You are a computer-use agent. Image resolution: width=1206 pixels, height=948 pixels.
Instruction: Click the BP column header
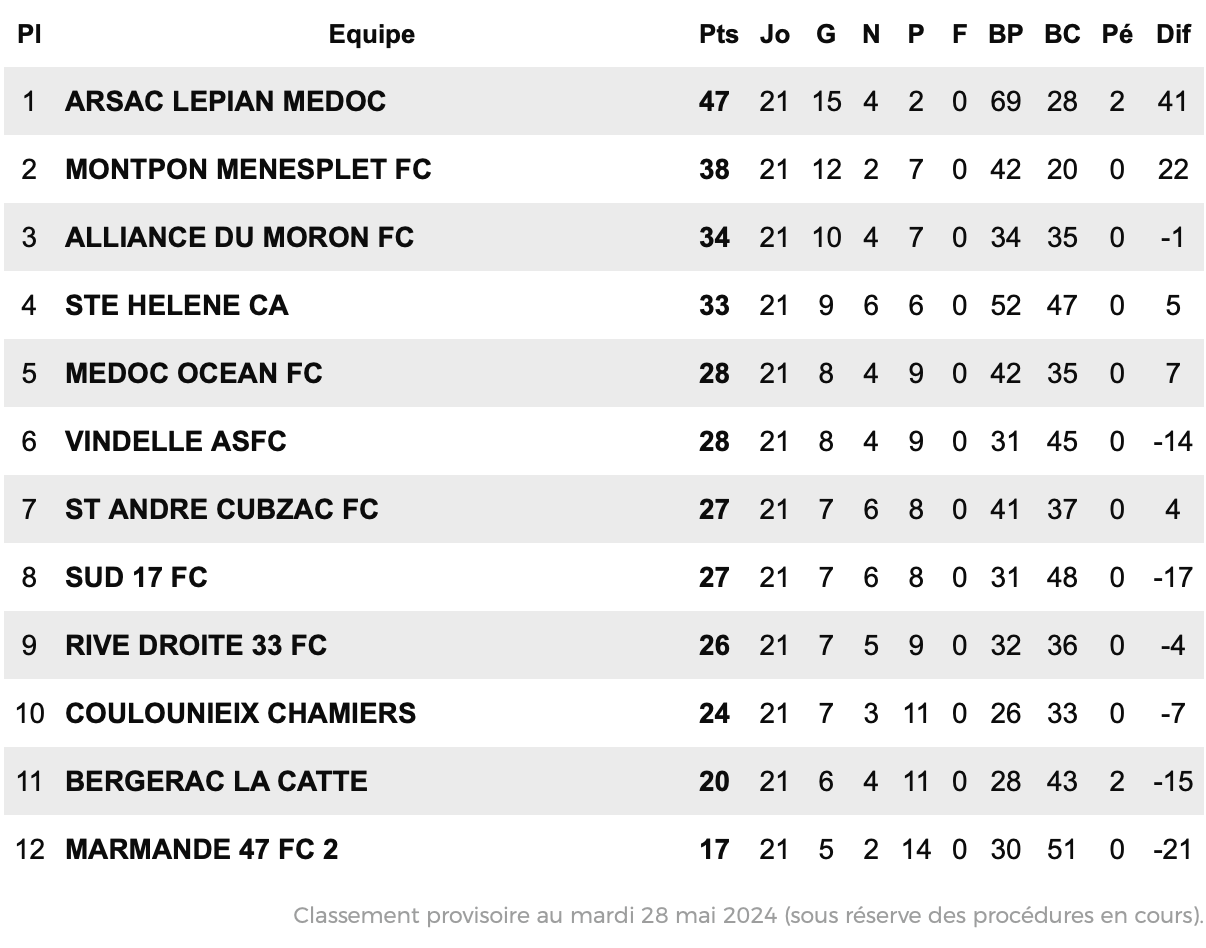(x=1005, y=34)
